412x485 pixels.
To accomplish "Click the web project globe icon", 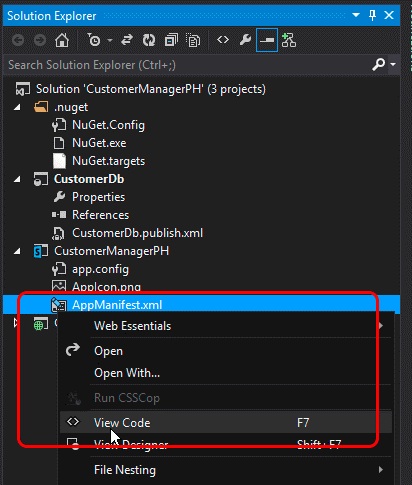I will 41,323.
